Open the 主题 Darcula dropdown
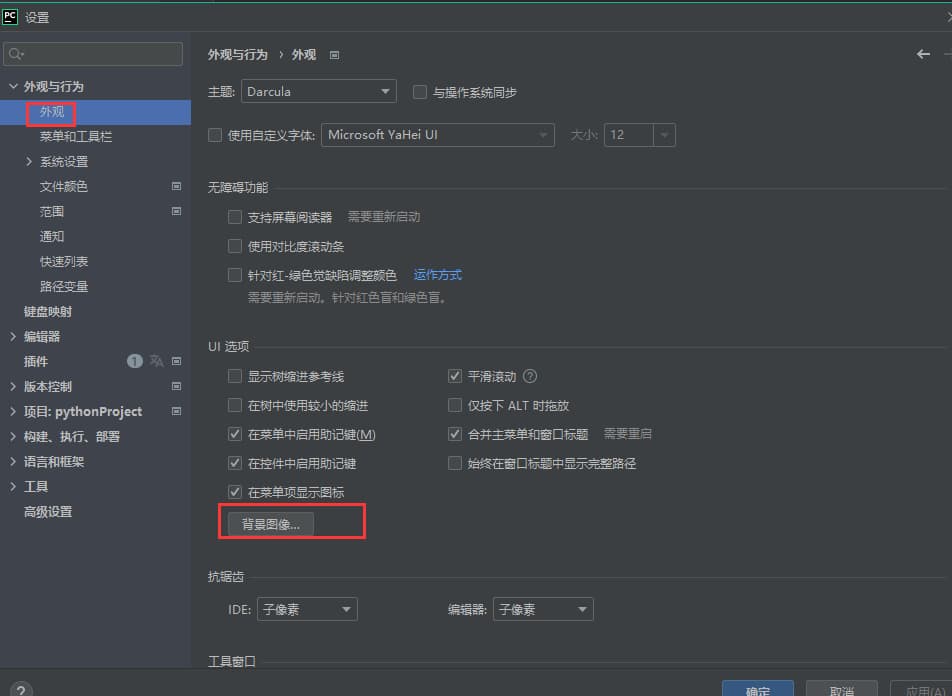This screenshot has width=952, height=696. tap(318, 92)
